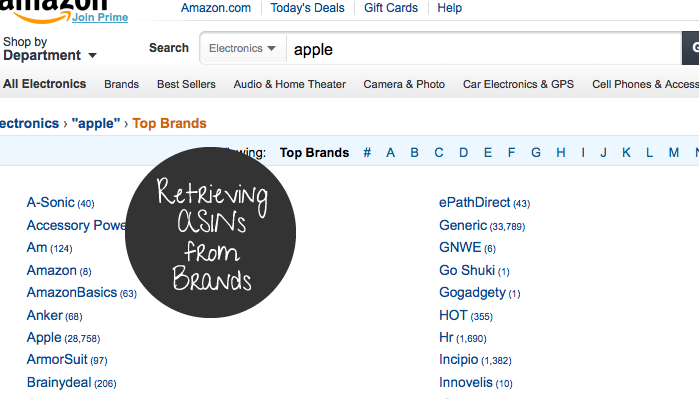Select Top Brands in the alphabet filter
The height and width of the screenshot is (399, 699).
click(x=314, y=153)
